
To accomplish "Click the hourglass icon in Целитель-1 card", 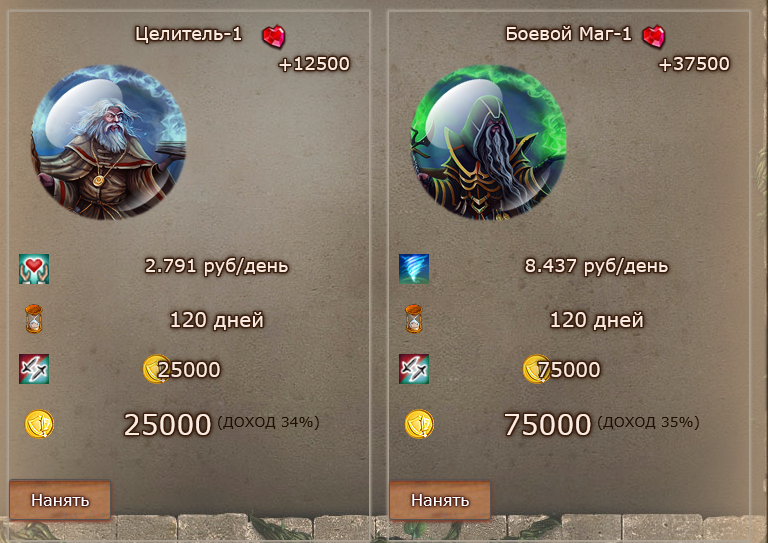I will [x=34, y=319].
